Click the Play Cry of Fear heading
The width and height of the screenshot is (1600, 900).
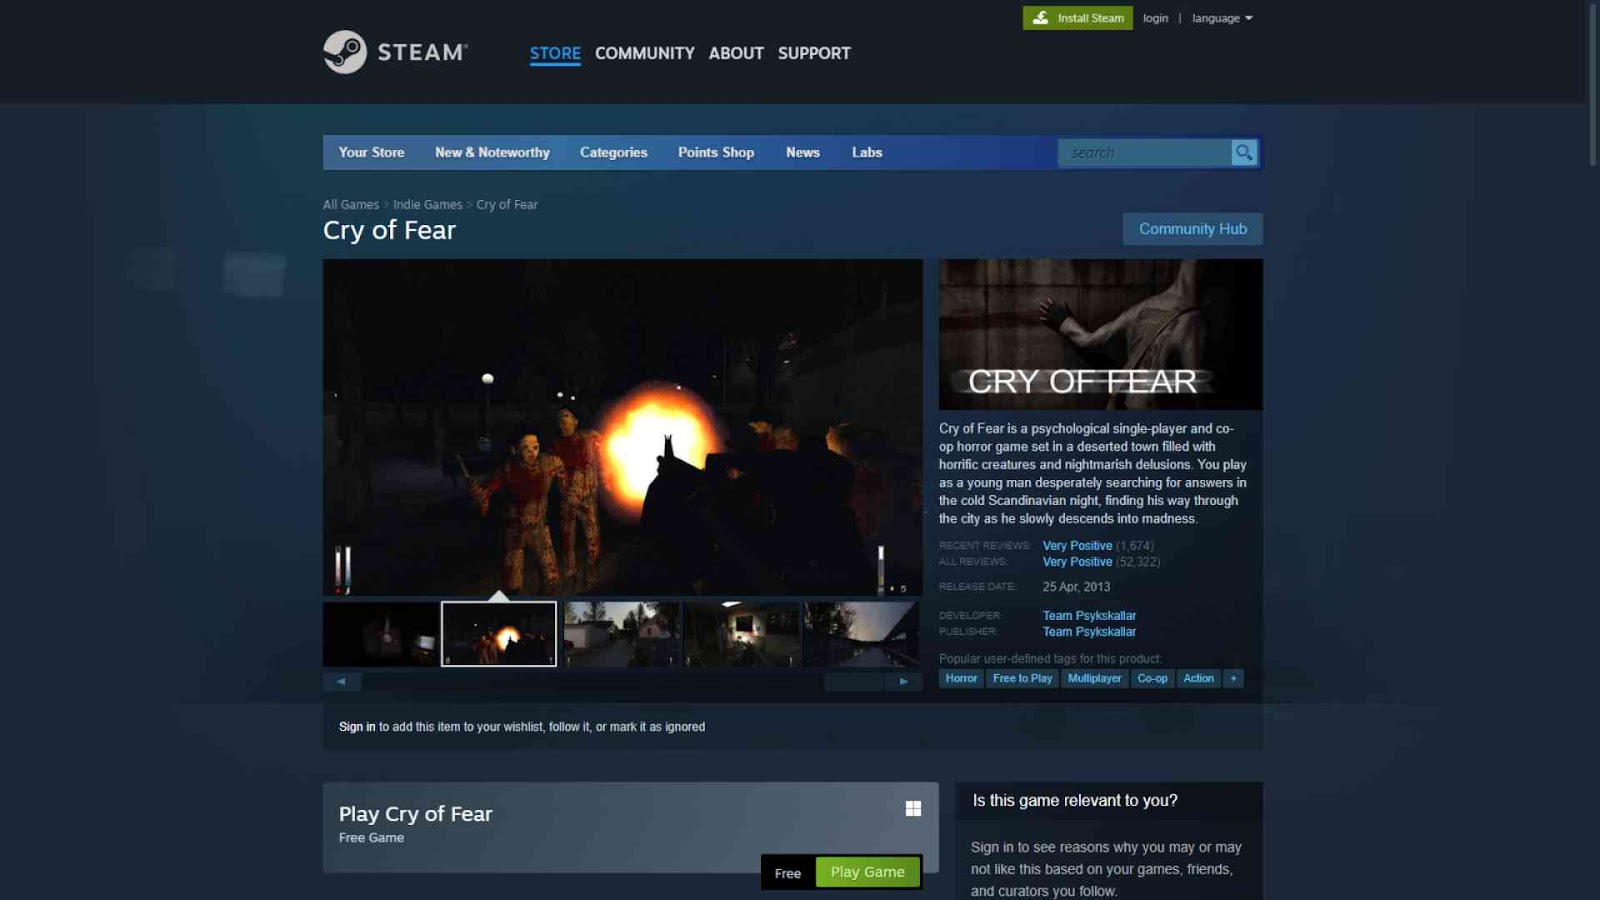(x=415, y=814)
